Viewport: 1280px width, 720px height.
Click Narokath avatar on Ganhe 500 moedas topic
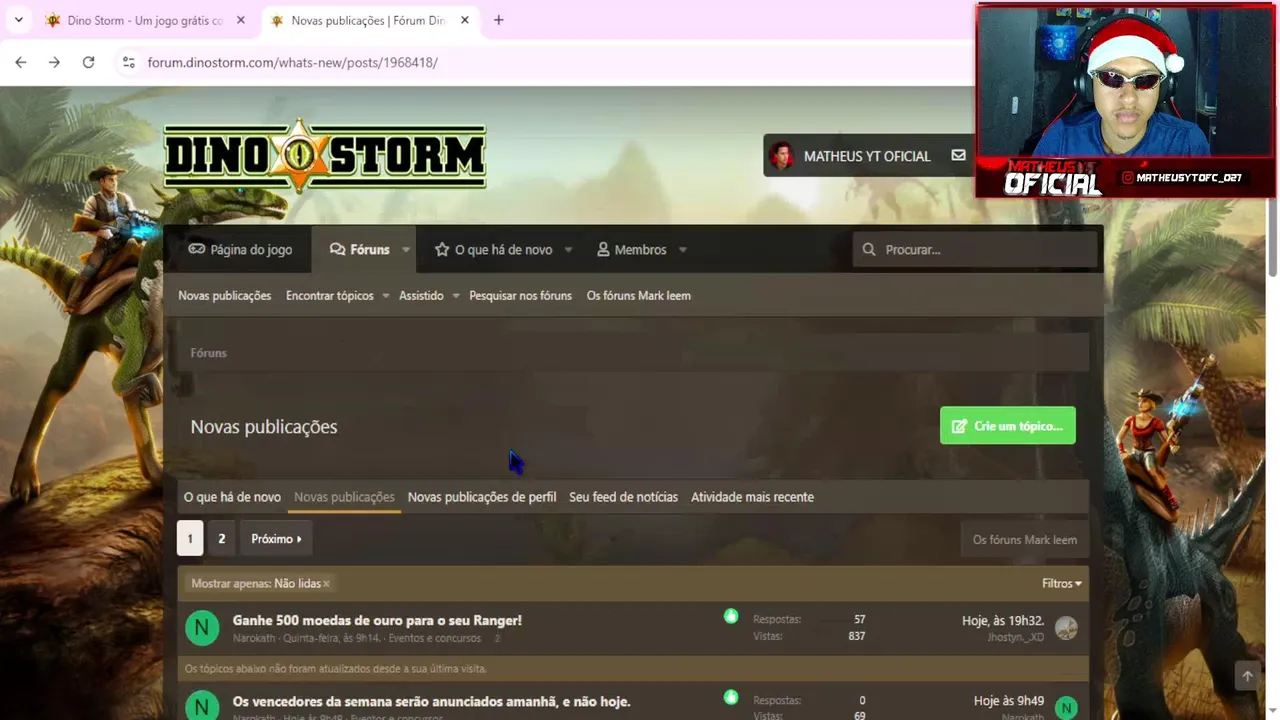[x=202, y=628]
